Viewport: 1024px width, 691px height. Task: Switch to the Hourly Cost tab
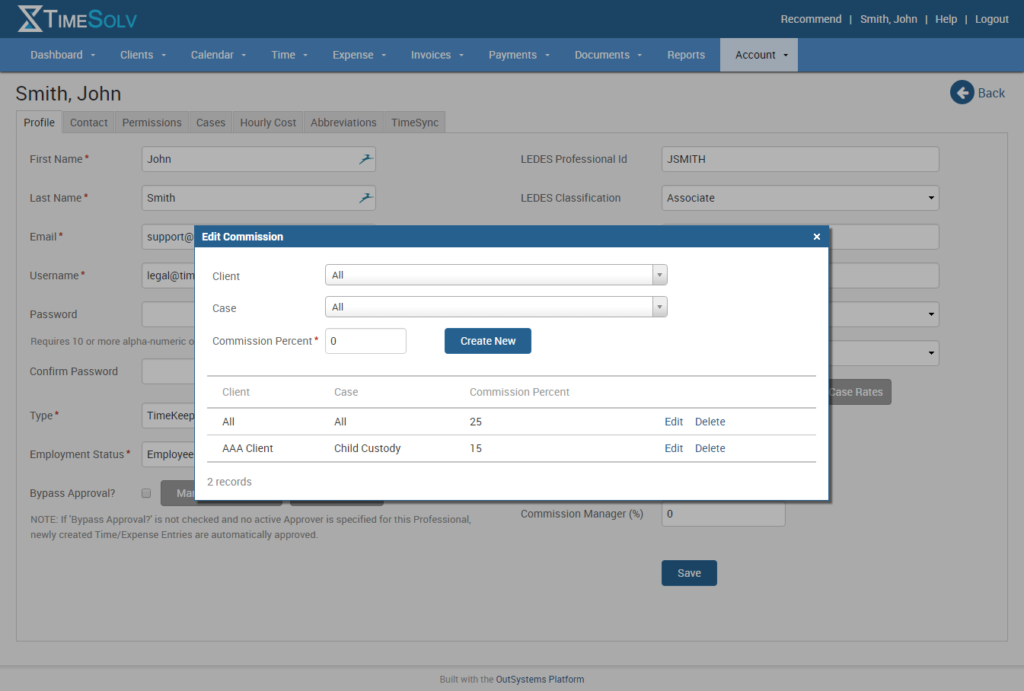click(x=267, y=122)
